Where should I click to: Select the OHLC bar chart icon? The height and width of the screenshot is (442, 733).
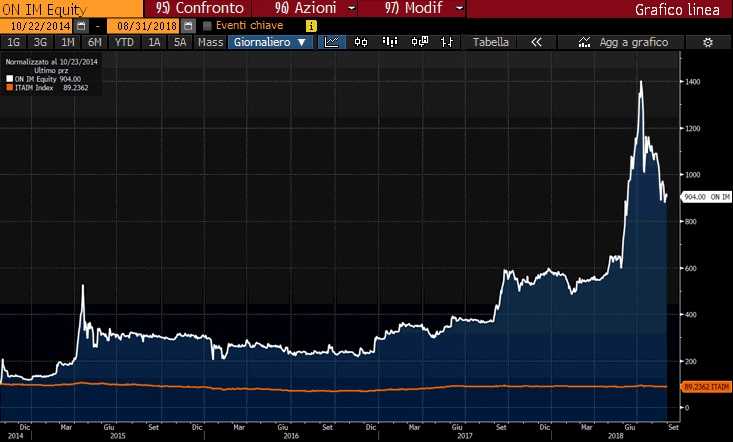pos(447,42)
